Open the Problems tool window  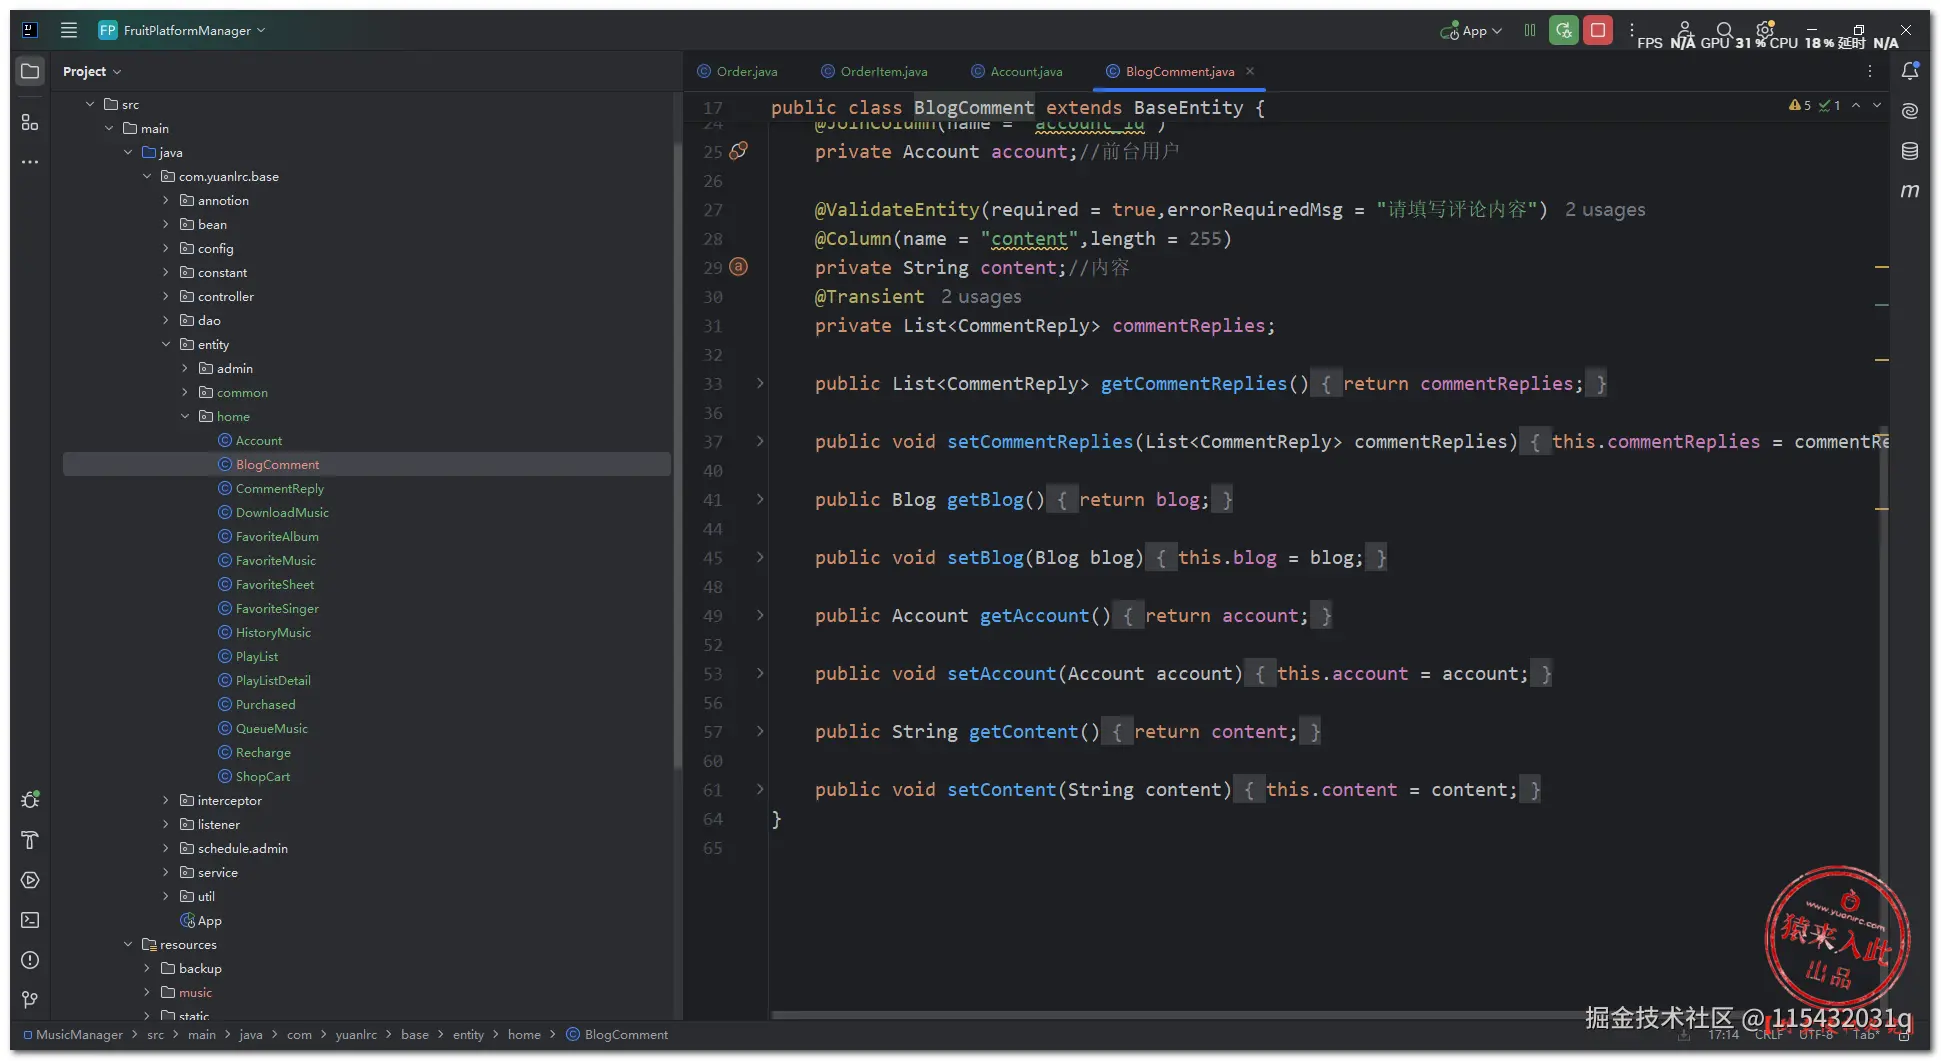click(x=30, y=960)
